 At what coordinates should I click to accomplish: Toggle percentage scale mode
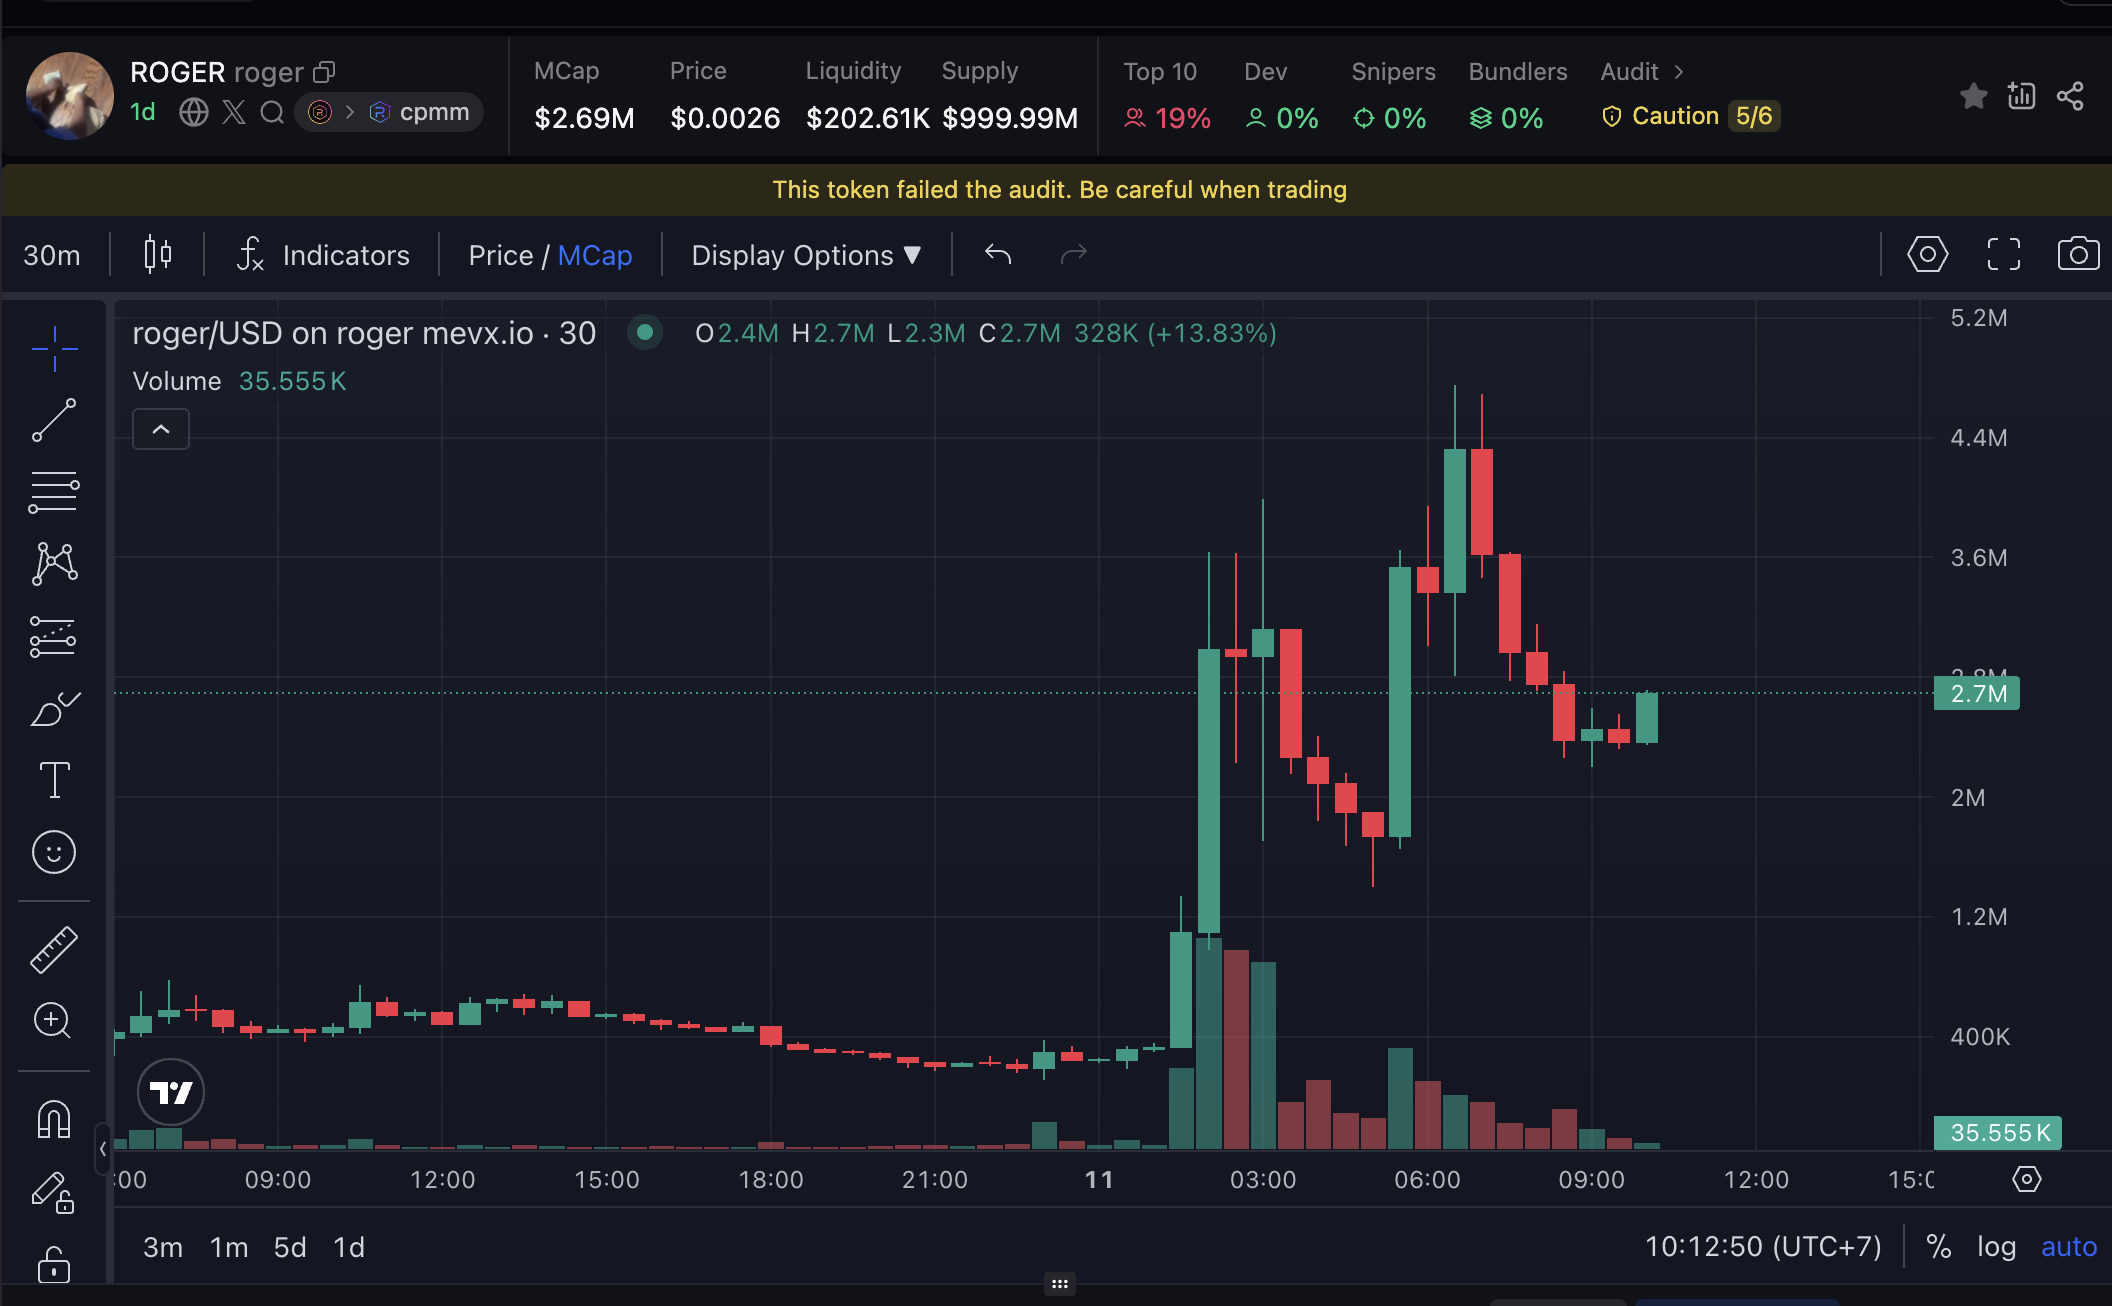(1938, 1247)
